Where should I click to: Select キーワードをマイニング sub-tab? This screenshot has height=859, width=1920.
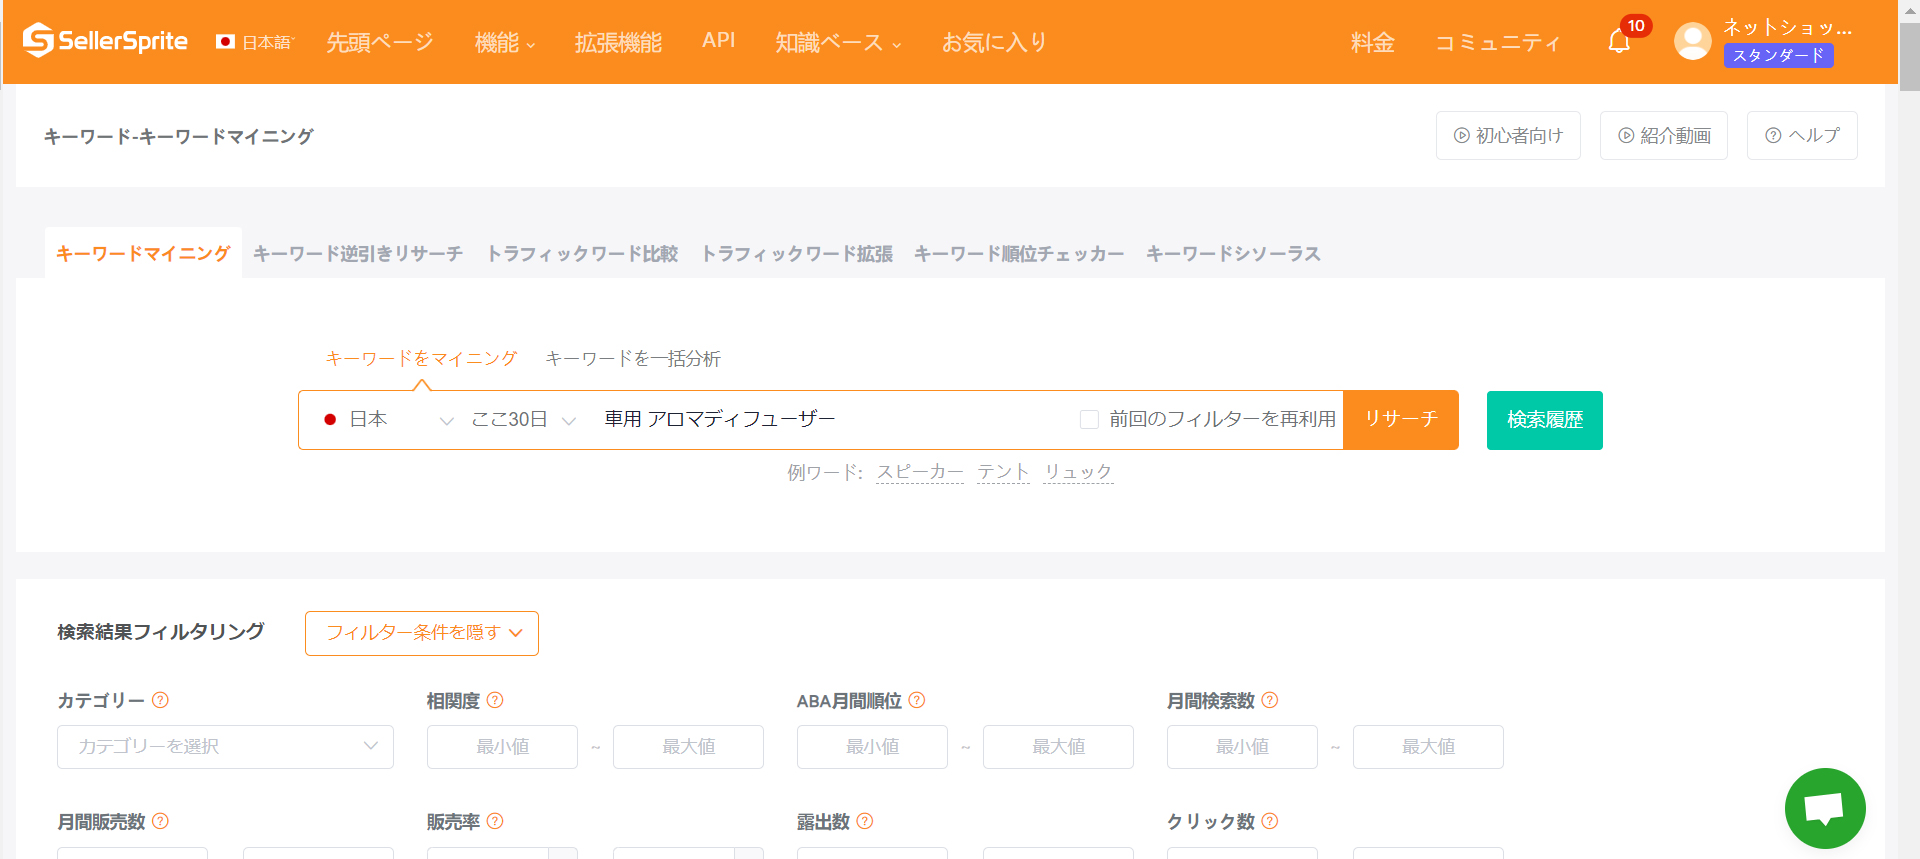tap(421, 358)
